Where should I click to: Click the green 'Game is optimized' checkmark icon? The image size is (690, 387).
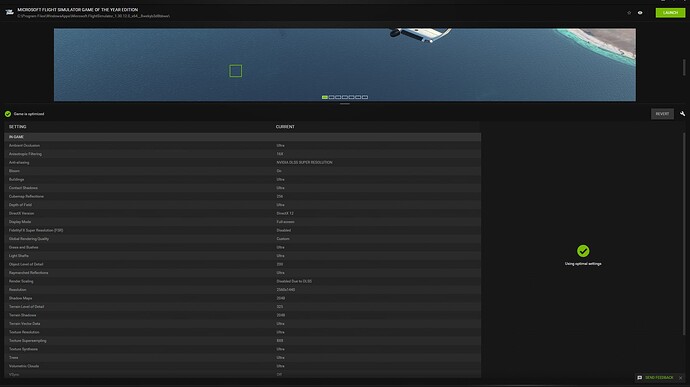pos(8,114)
